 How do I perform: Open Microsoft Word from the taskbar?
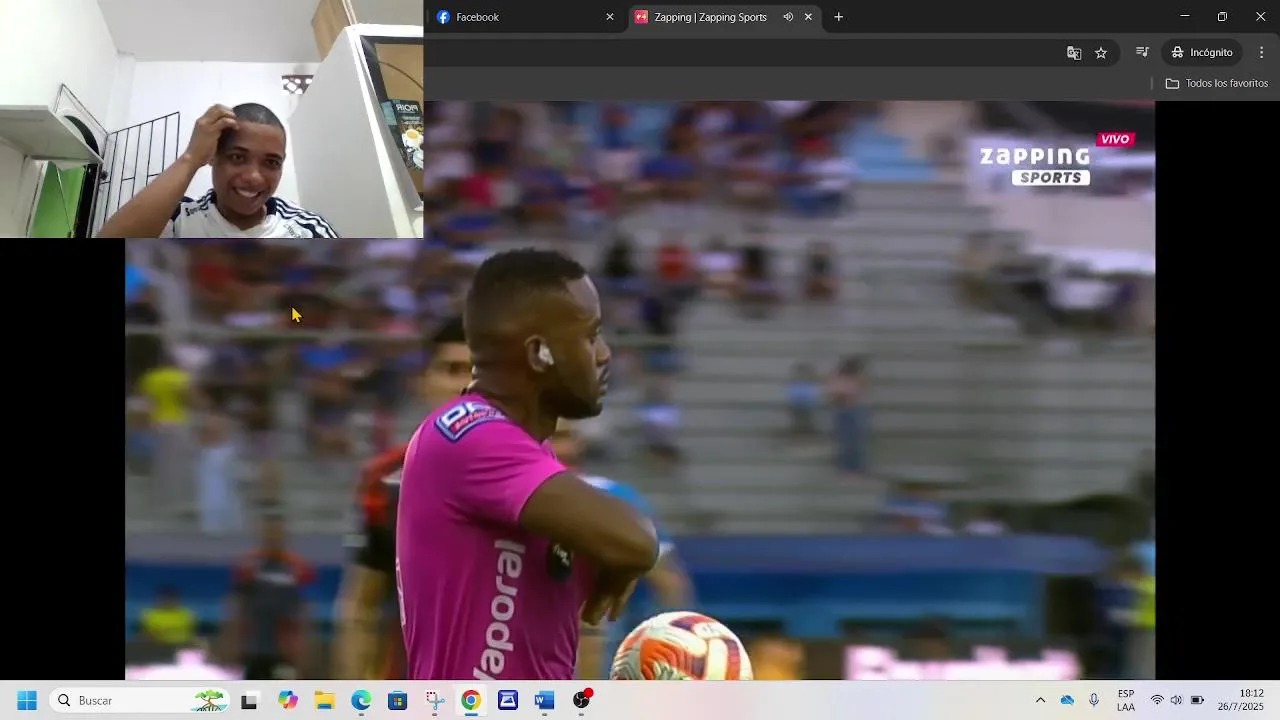coord(544,701)
